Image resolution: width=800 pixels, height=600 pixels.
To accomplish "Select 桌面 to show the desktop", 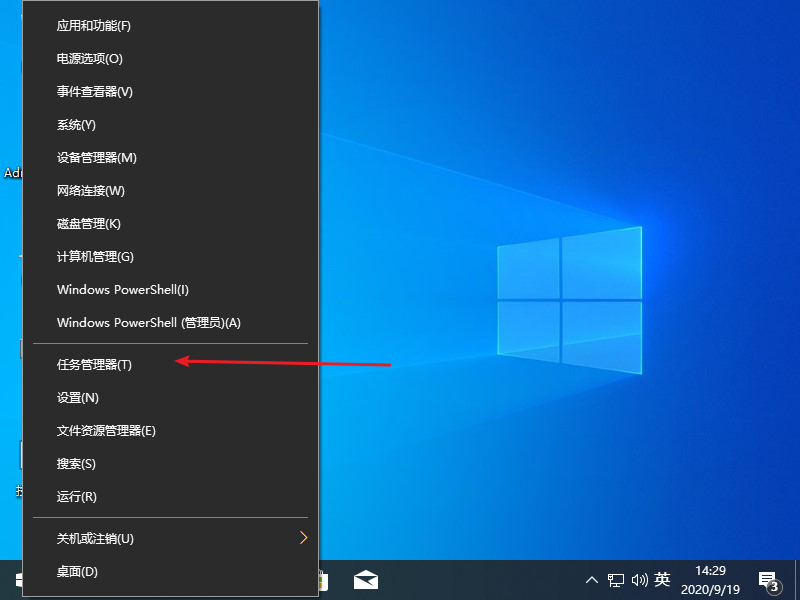I will tap(77, 571).
